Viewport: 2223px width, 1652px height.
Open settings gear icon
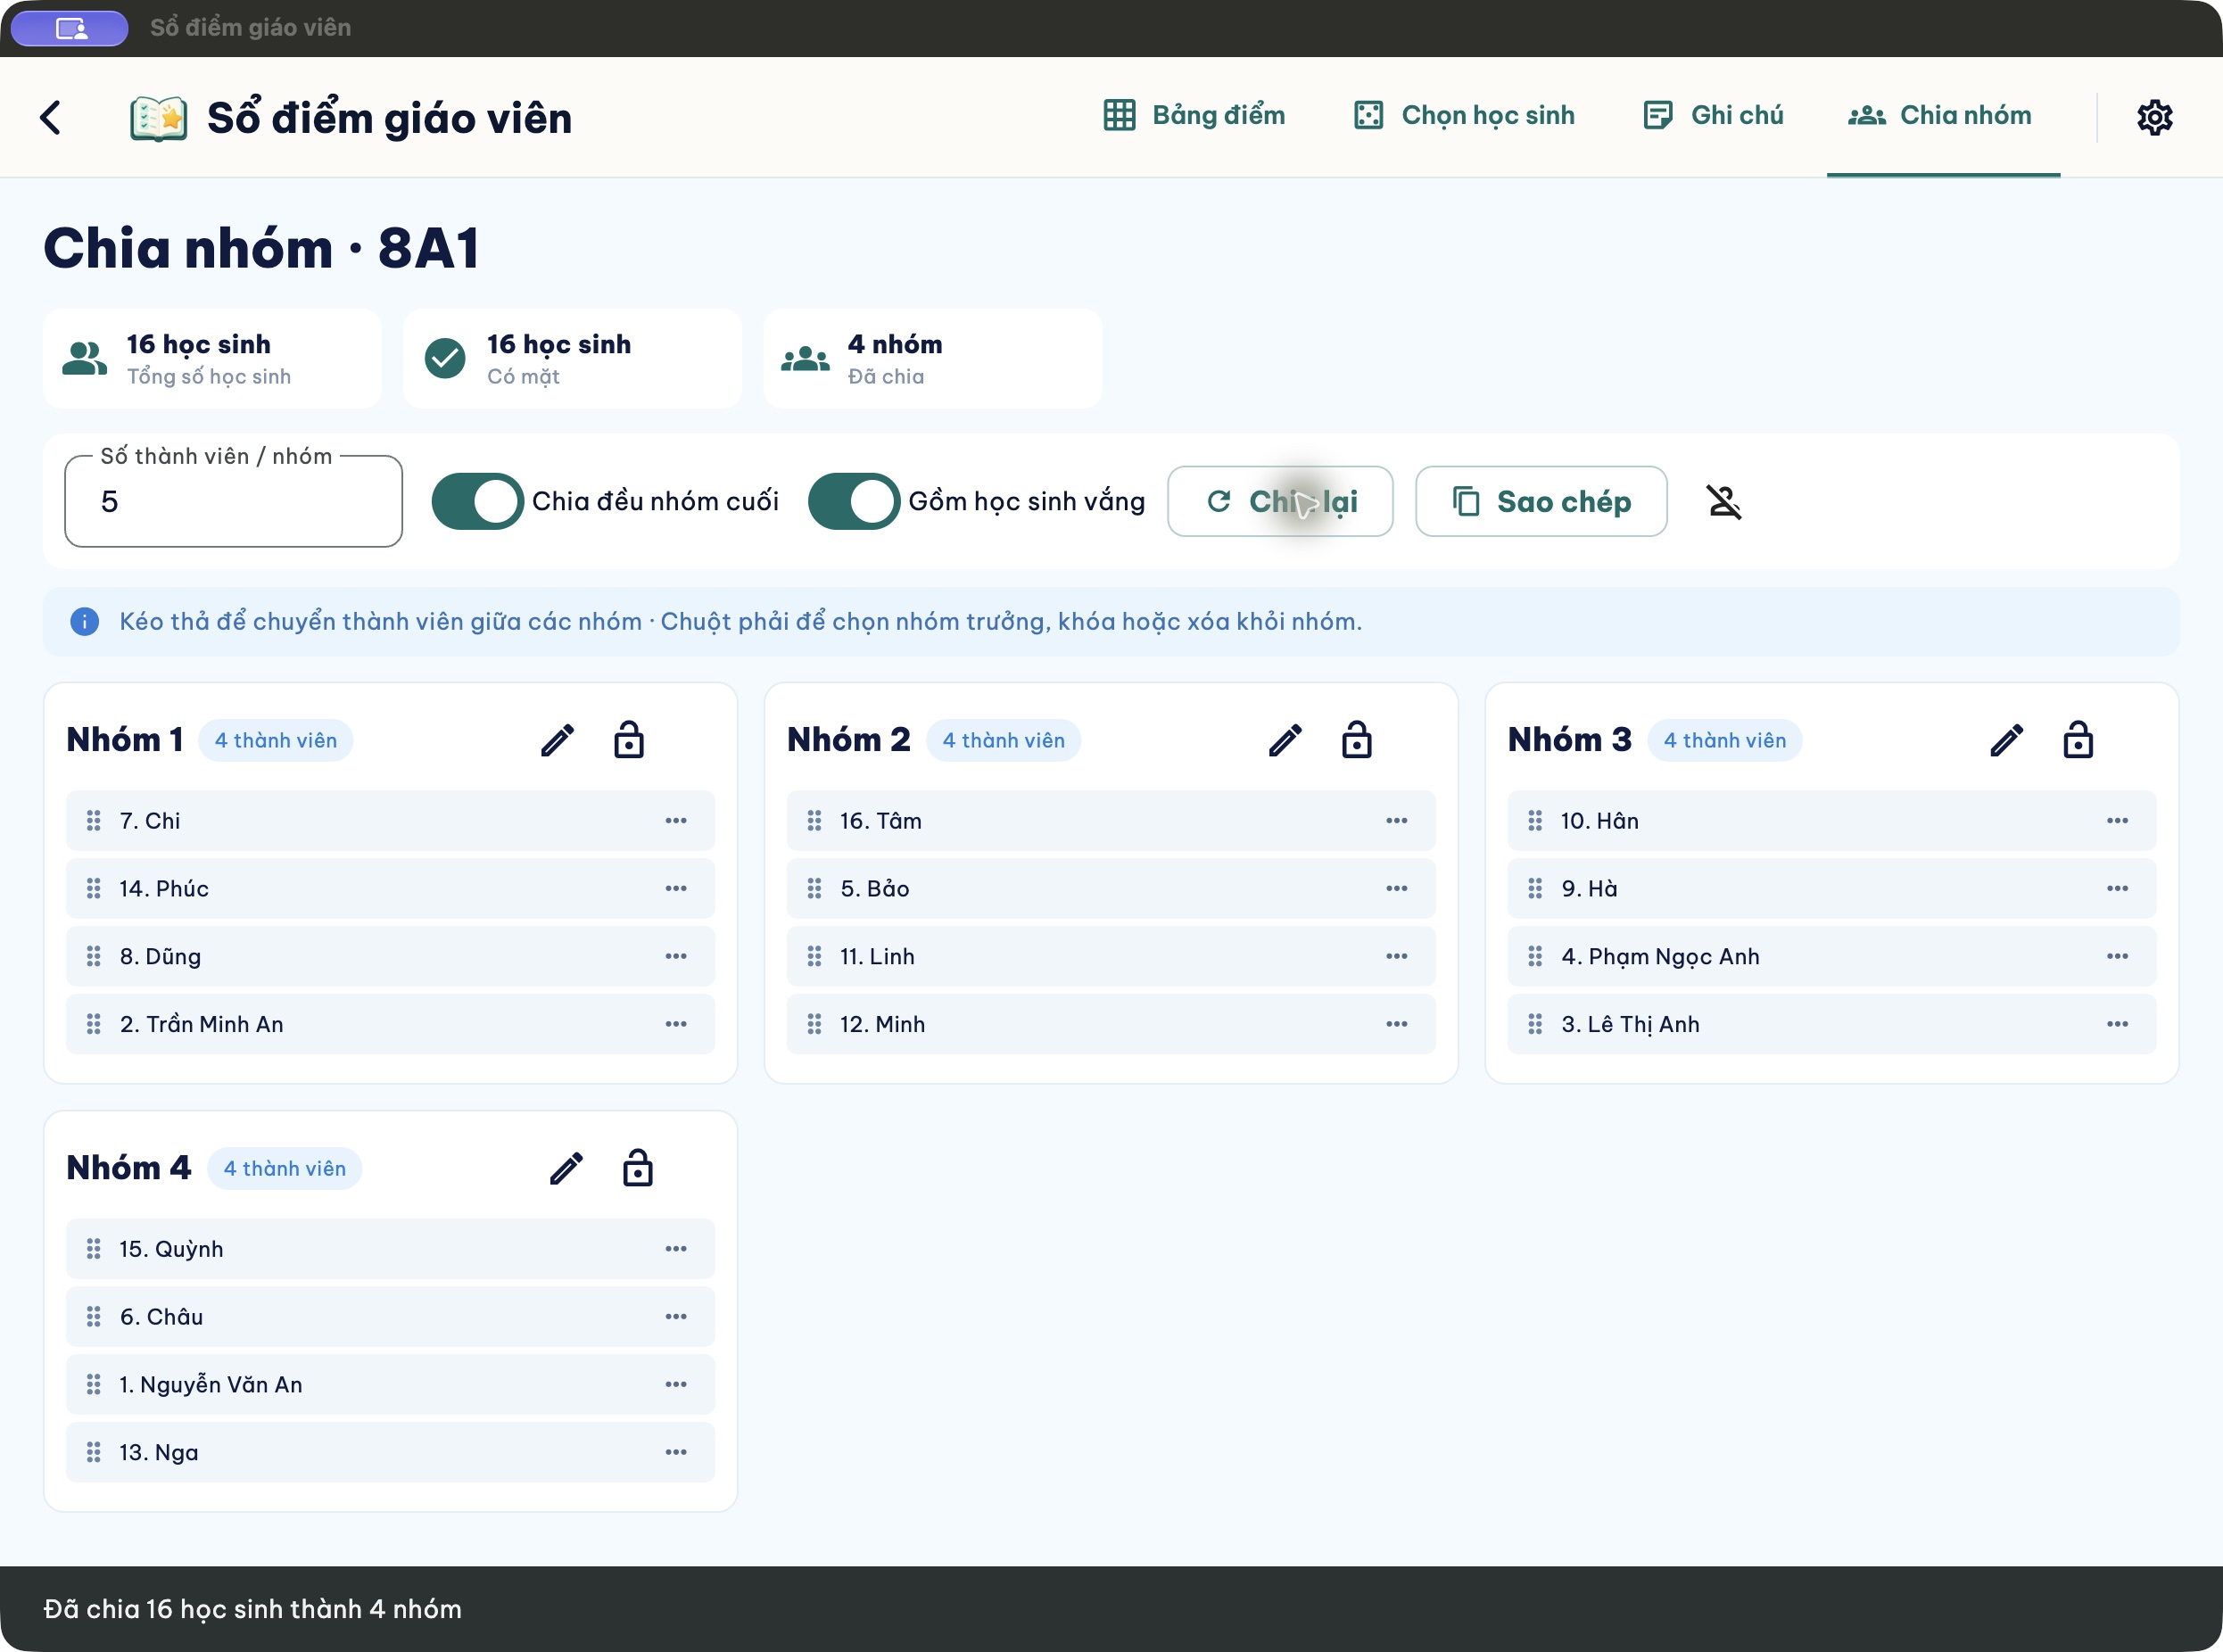click(2154, 117)
